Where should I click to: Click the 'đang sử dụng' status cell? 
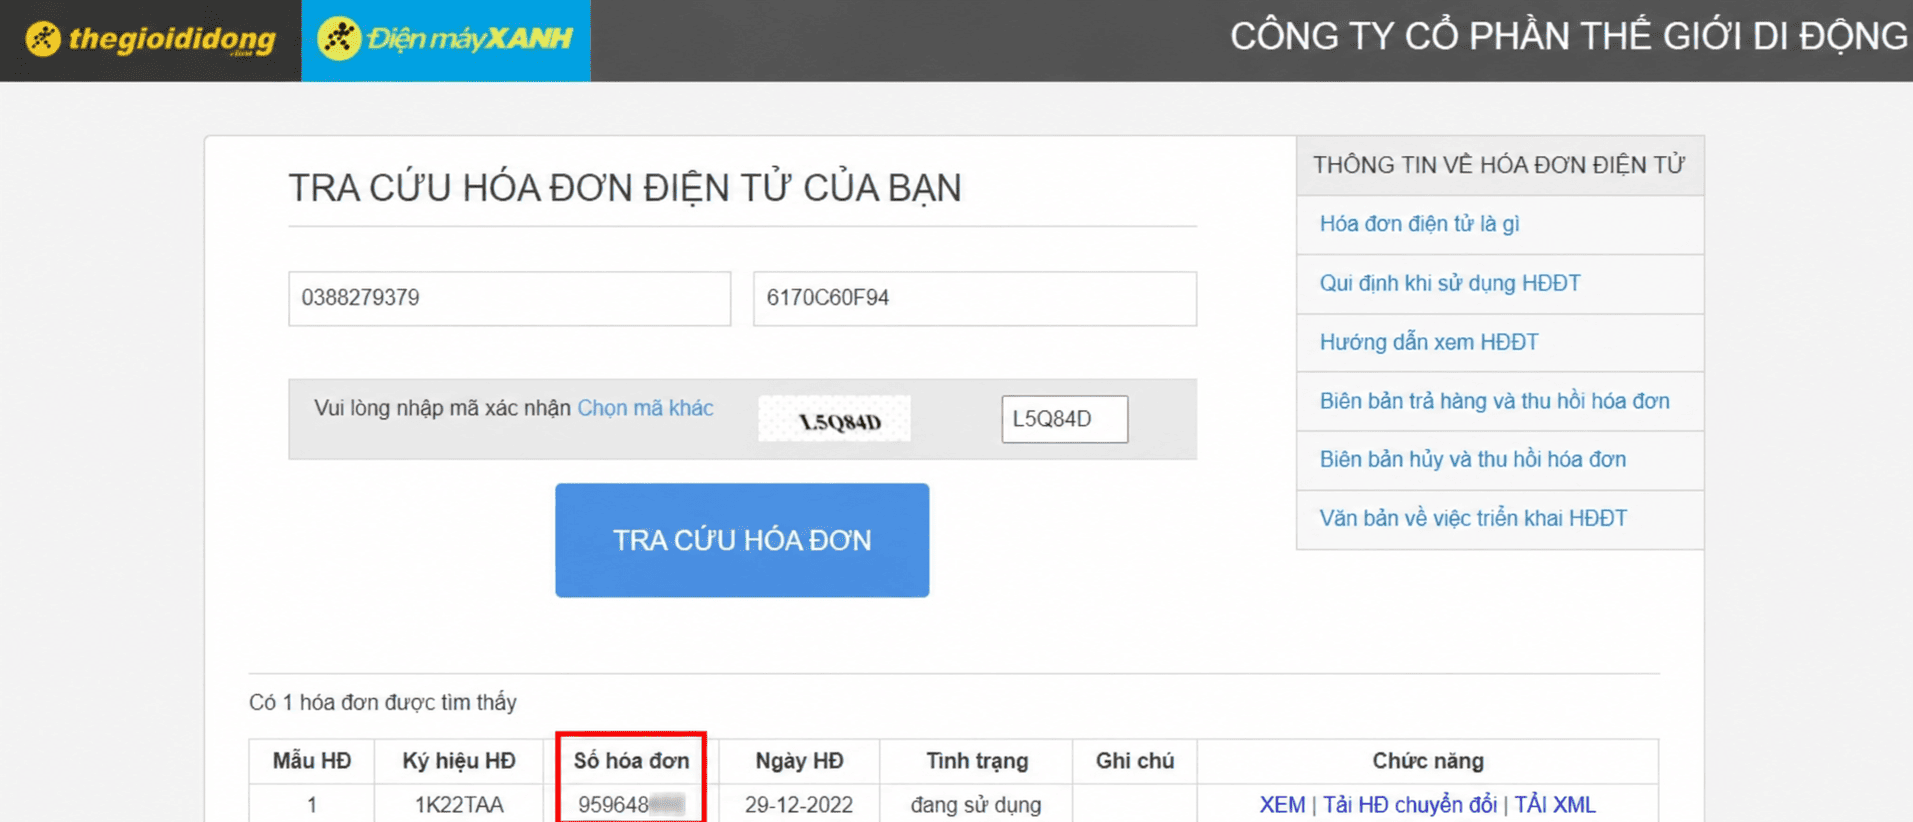tap(976, 805)
